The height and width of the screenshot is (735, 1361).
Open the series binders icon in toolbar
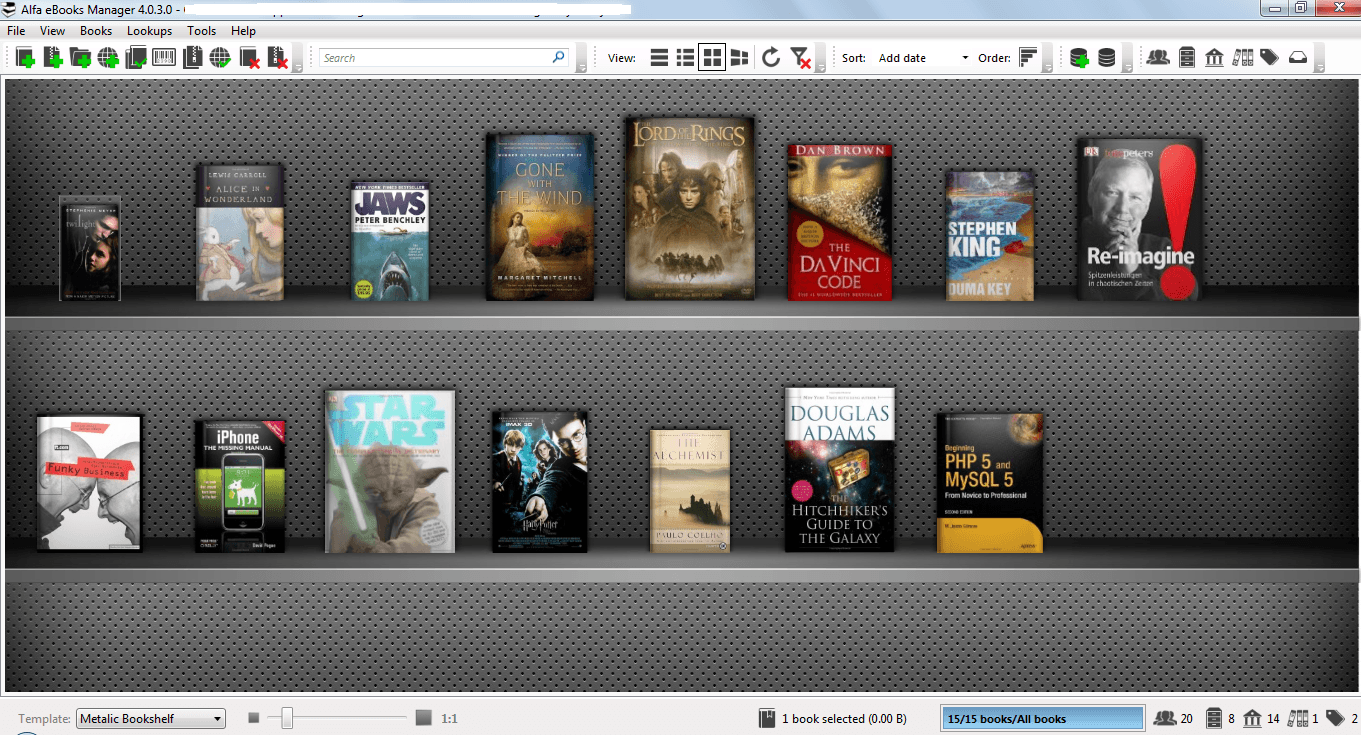pyautogui.click(x=1242, y=58)
